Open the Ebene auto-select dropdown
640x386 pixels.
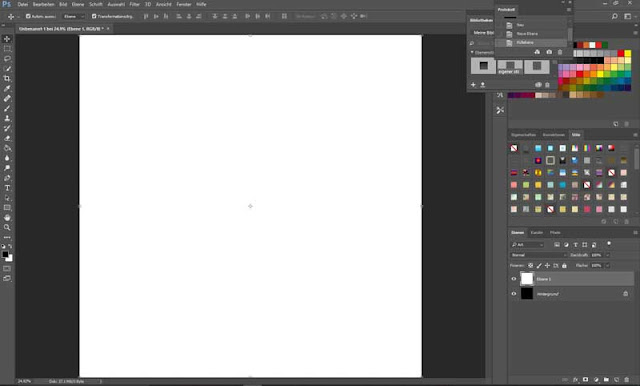coord(74,16)
